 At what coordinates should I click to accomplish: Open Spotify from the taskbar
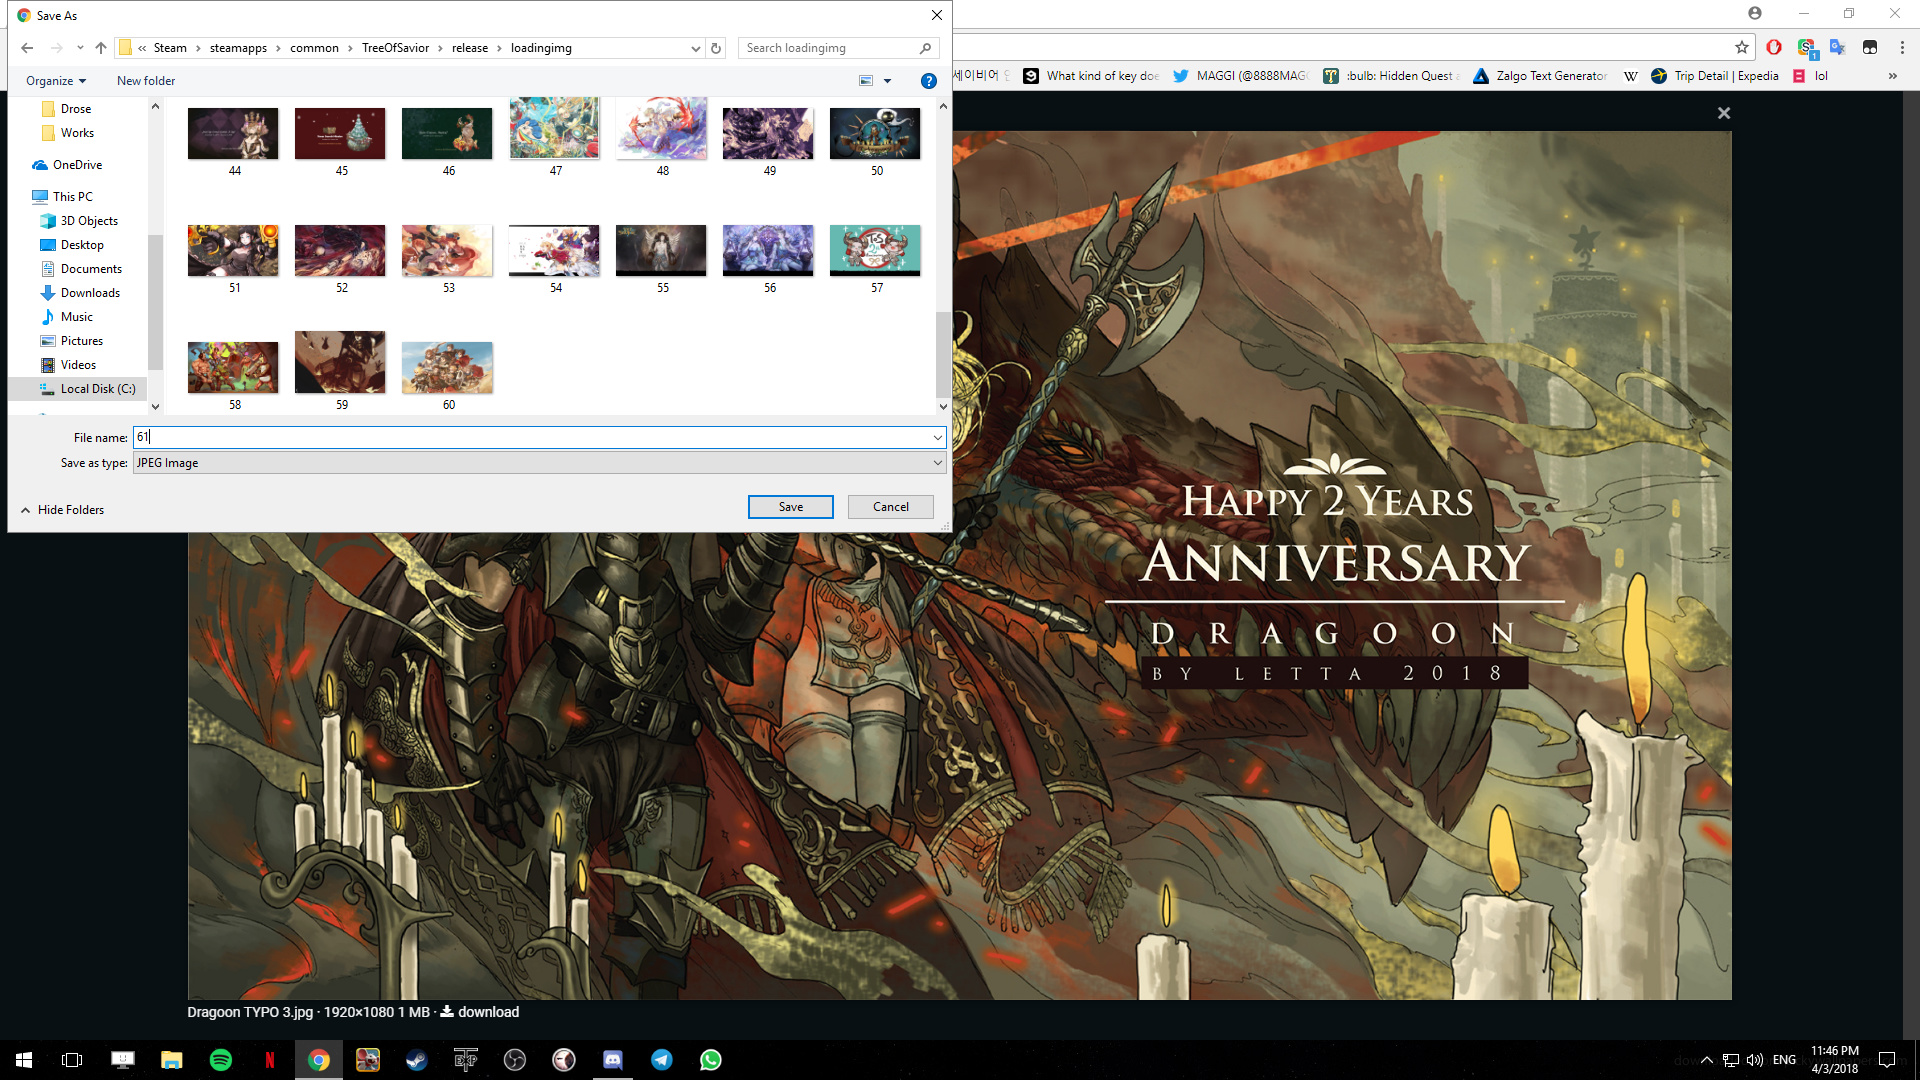(x=221, y=1060)
